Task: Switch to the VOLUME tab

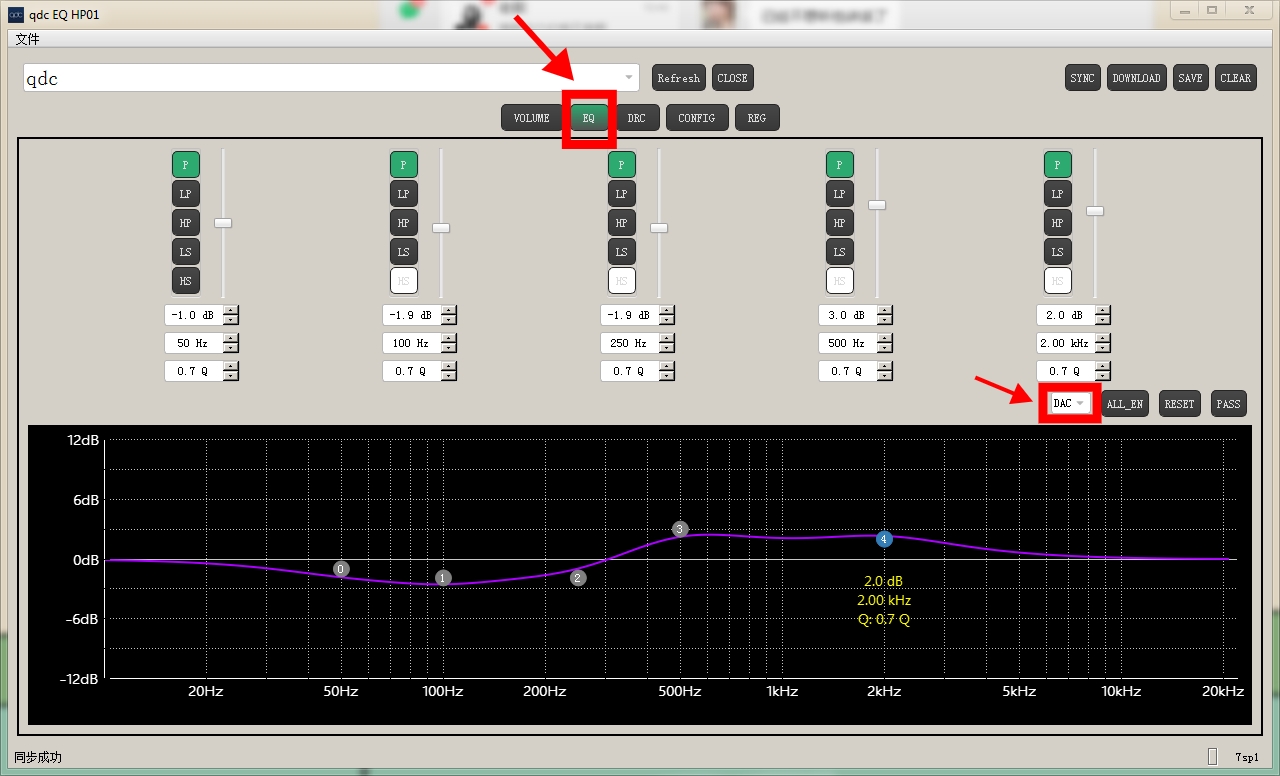Action: point(531,118)
